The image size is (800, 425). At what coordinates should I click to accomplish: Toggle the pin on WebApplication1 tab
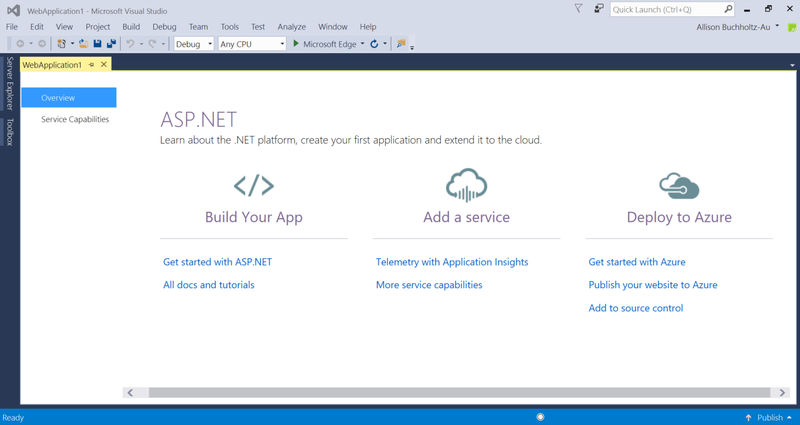pyautogui.click(x=91, y=64)
